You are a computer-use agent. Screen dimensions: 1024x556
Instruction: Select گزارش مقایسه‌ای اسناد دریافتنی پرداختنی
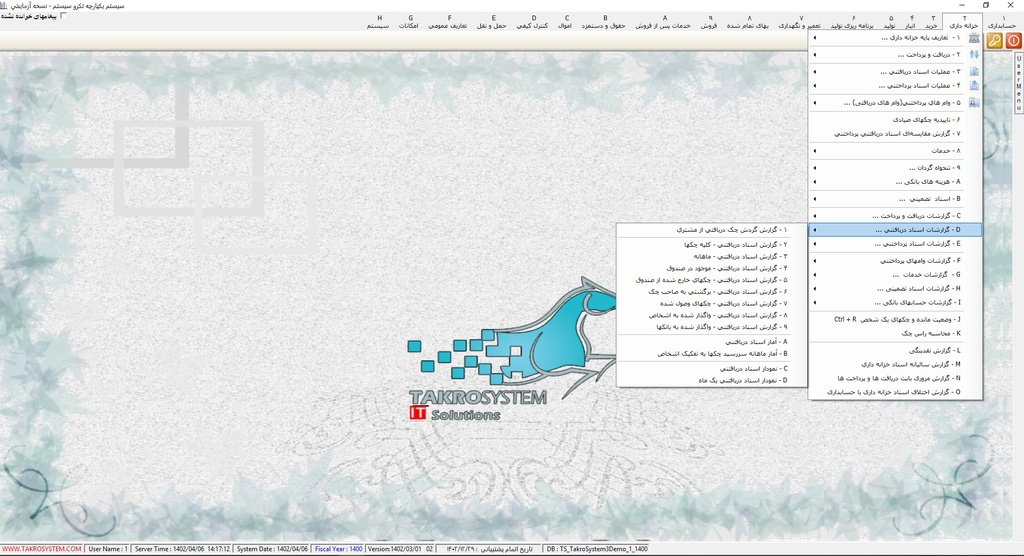point(895,133)
